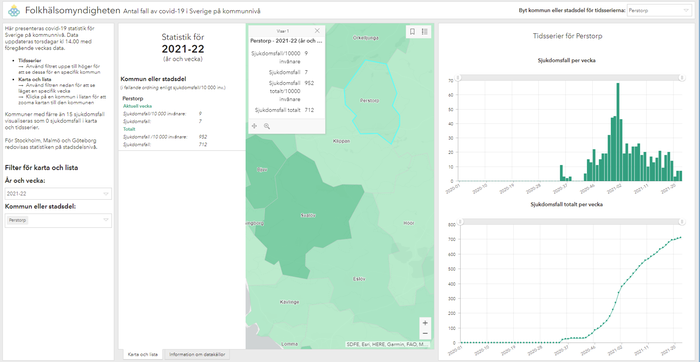Click the Perstorp label on the map
The width and height of the screenshot is (700, 362).
(x=370, y=101)
